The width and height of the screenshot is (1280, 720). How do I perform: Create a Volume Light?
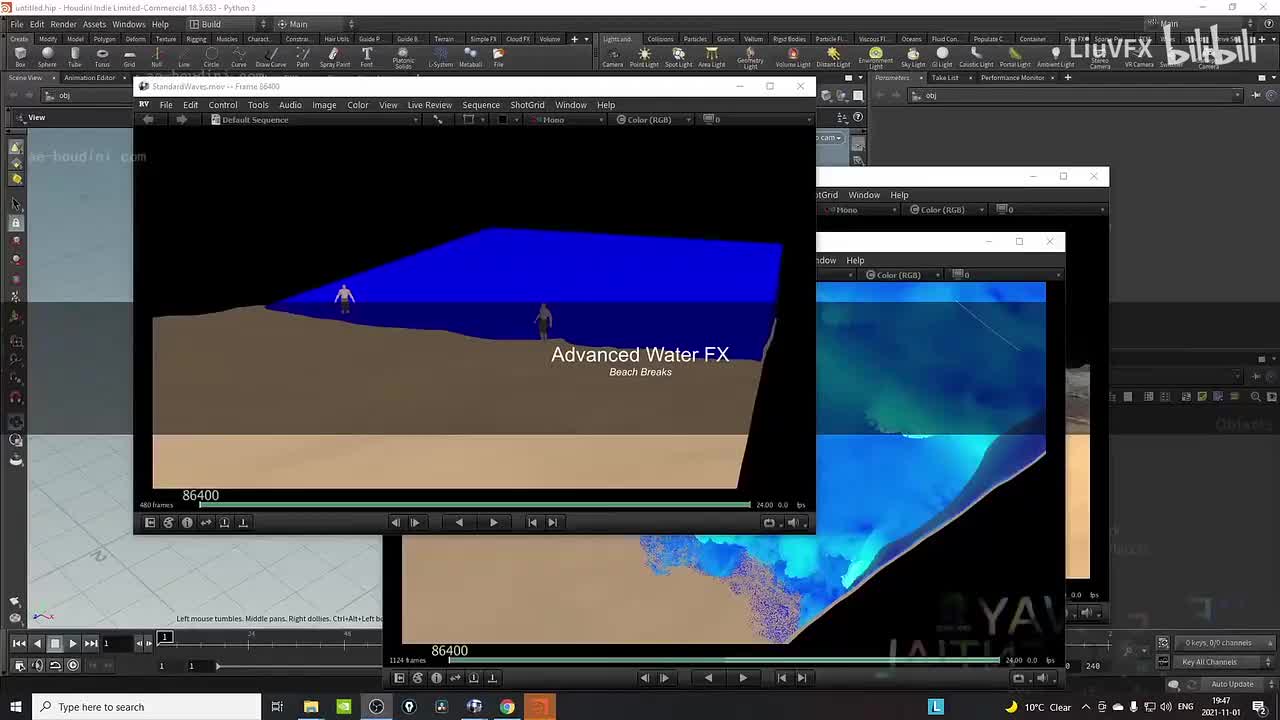point(793,57)
